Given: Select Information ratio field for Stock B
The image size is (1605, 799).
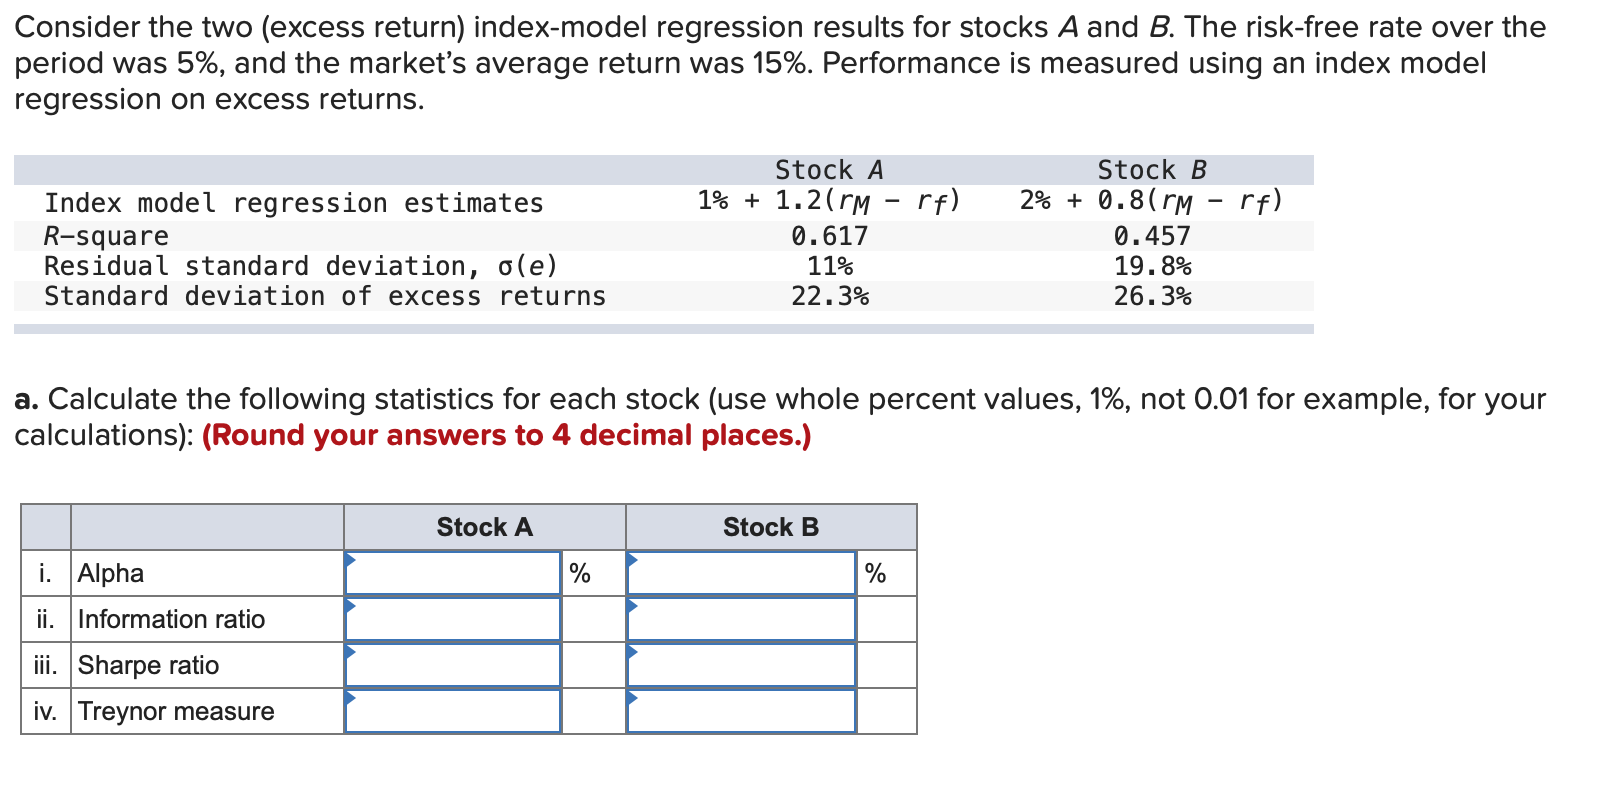Looking at the screenshot, I should tap(741, 619).
